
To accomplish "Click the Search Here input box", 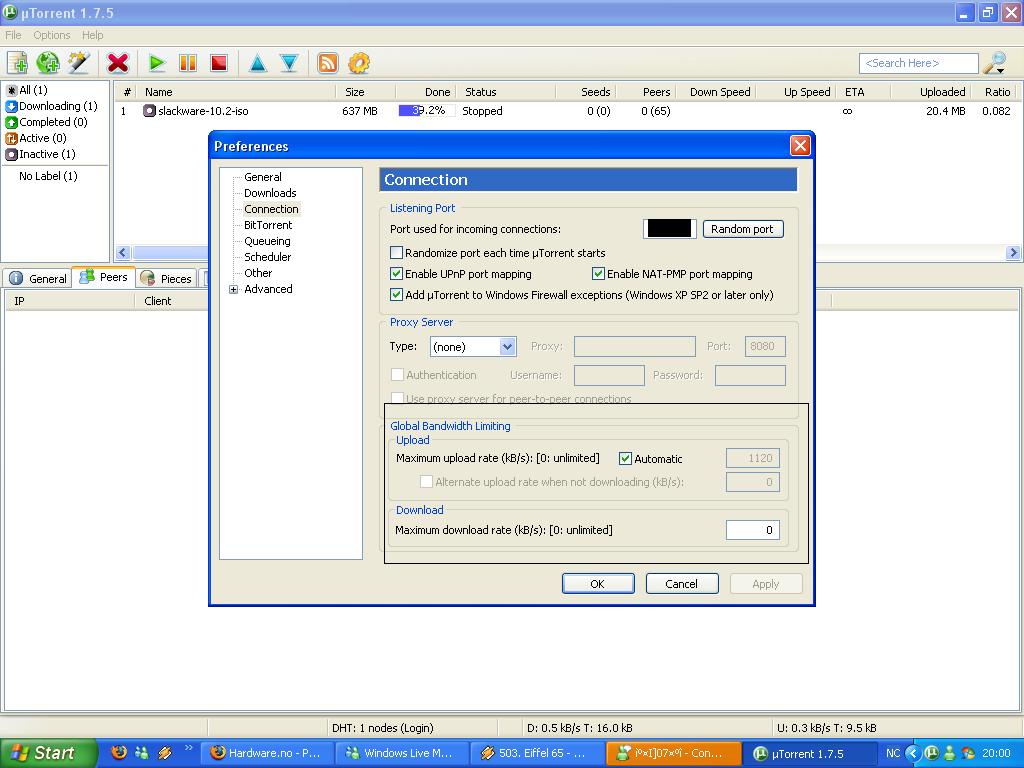I will click(x=918, y=63).
